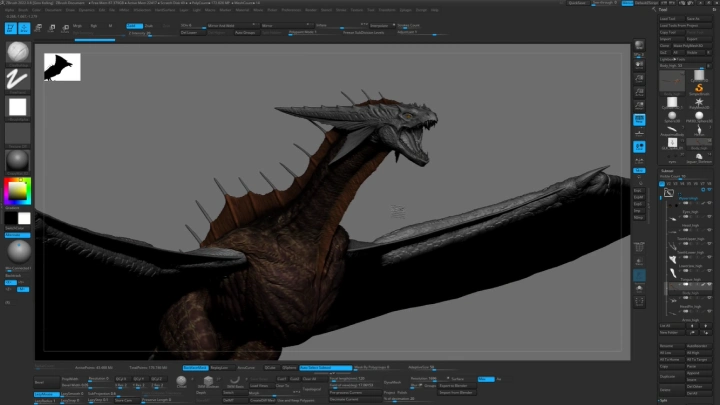Image resolution: width=720 pixels, height=405 pixels.
Task: Select the Cylinder3D tool thumbnail
Action: coord(699,75)
